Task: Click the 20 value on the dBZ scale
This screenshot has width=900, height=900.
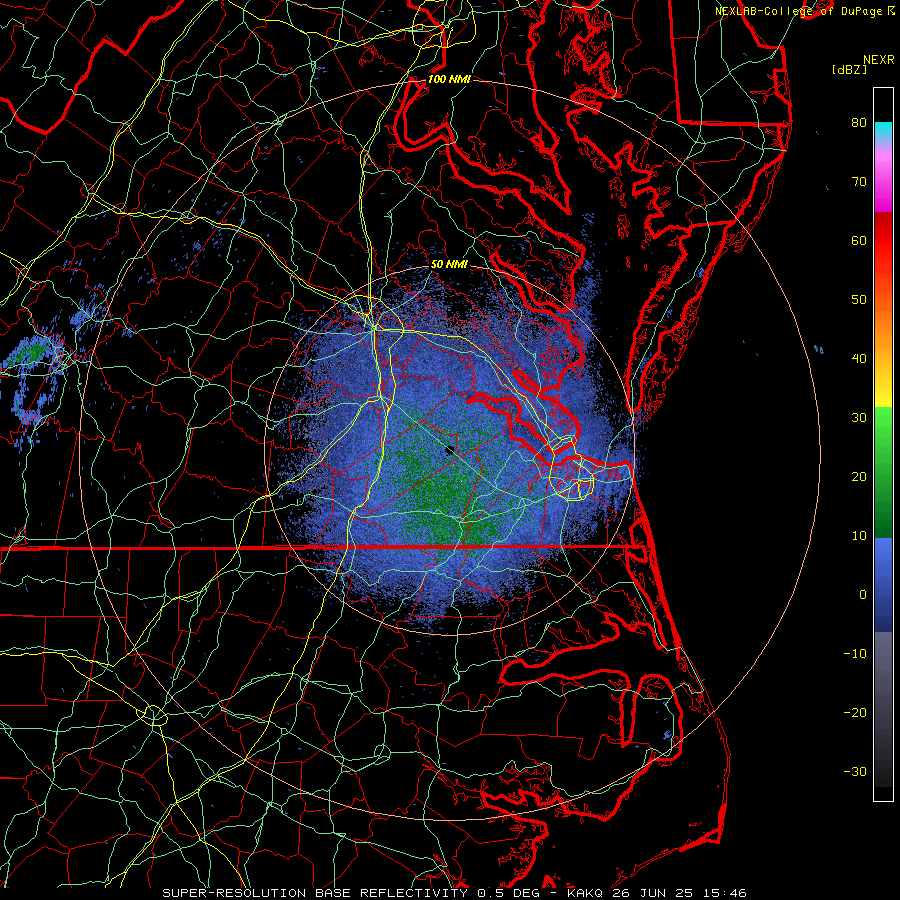Action: [859, 476]
